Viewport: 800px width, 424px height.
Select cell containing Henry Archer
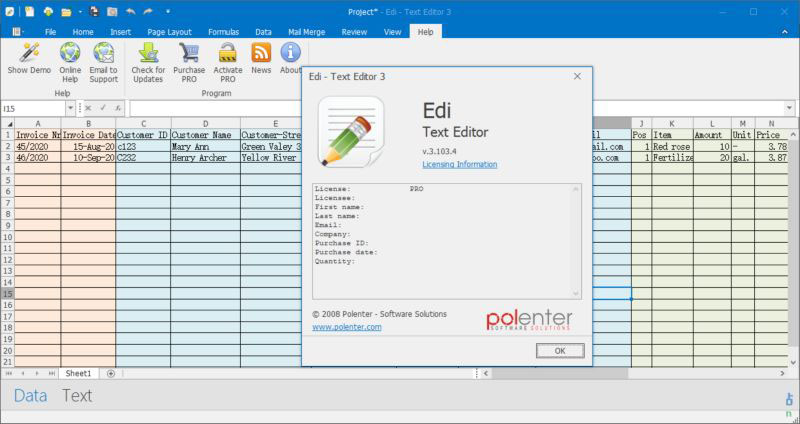206,158
